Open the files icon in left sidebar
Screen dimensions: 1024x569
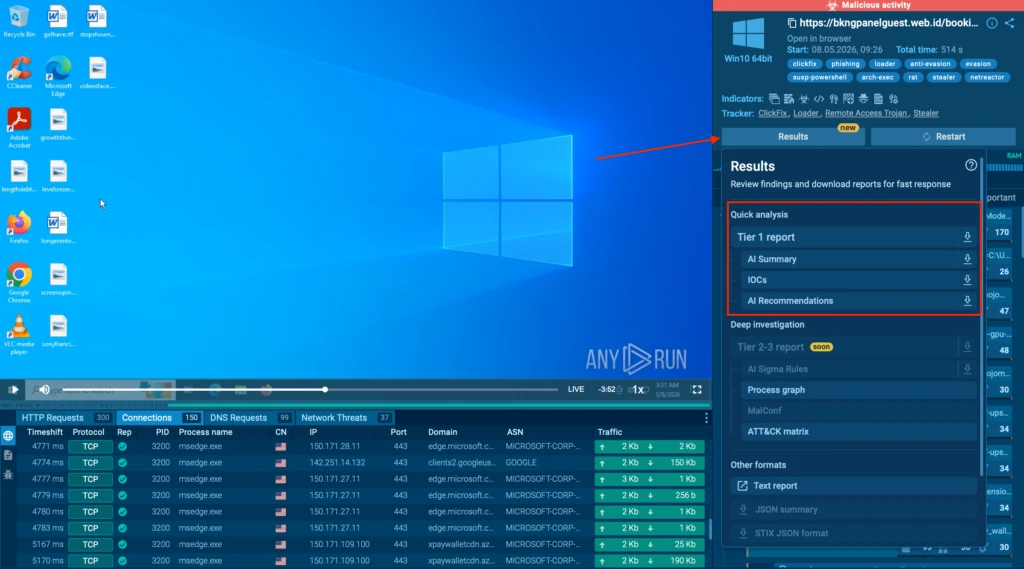coord(8,455)
